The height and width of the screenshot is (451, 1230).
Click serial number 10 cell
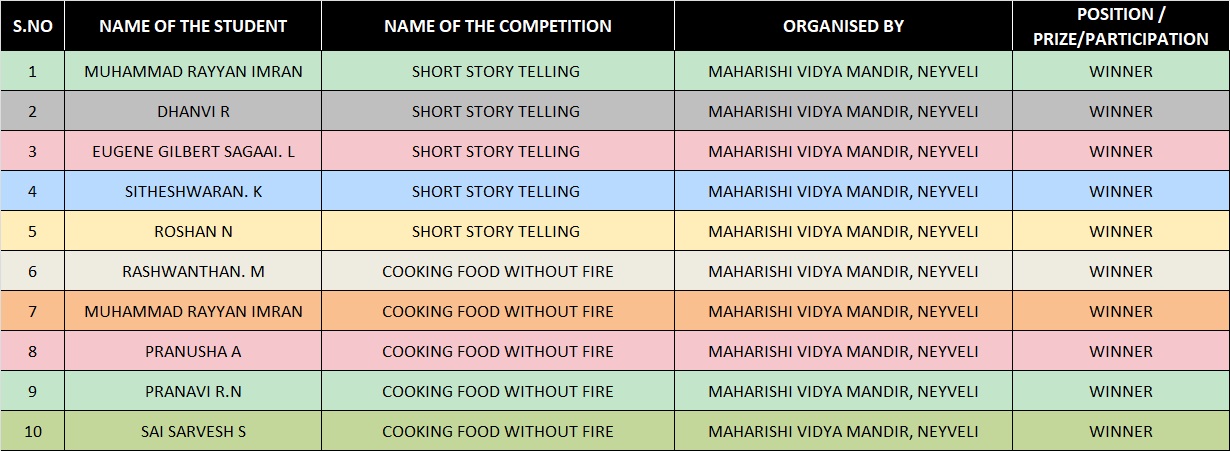(x=32, y=432)
